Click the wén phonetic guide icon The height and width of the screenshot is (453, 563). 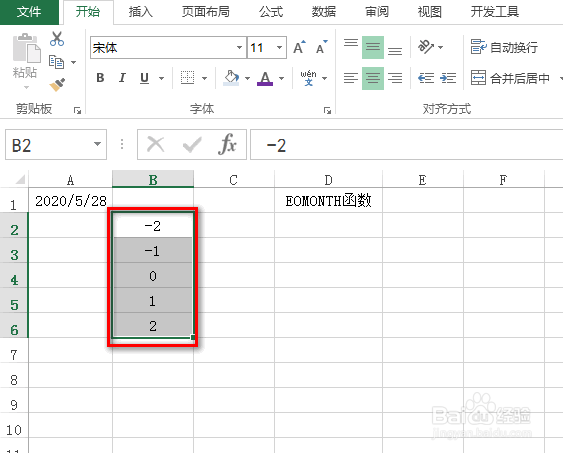tap(308, 78)
